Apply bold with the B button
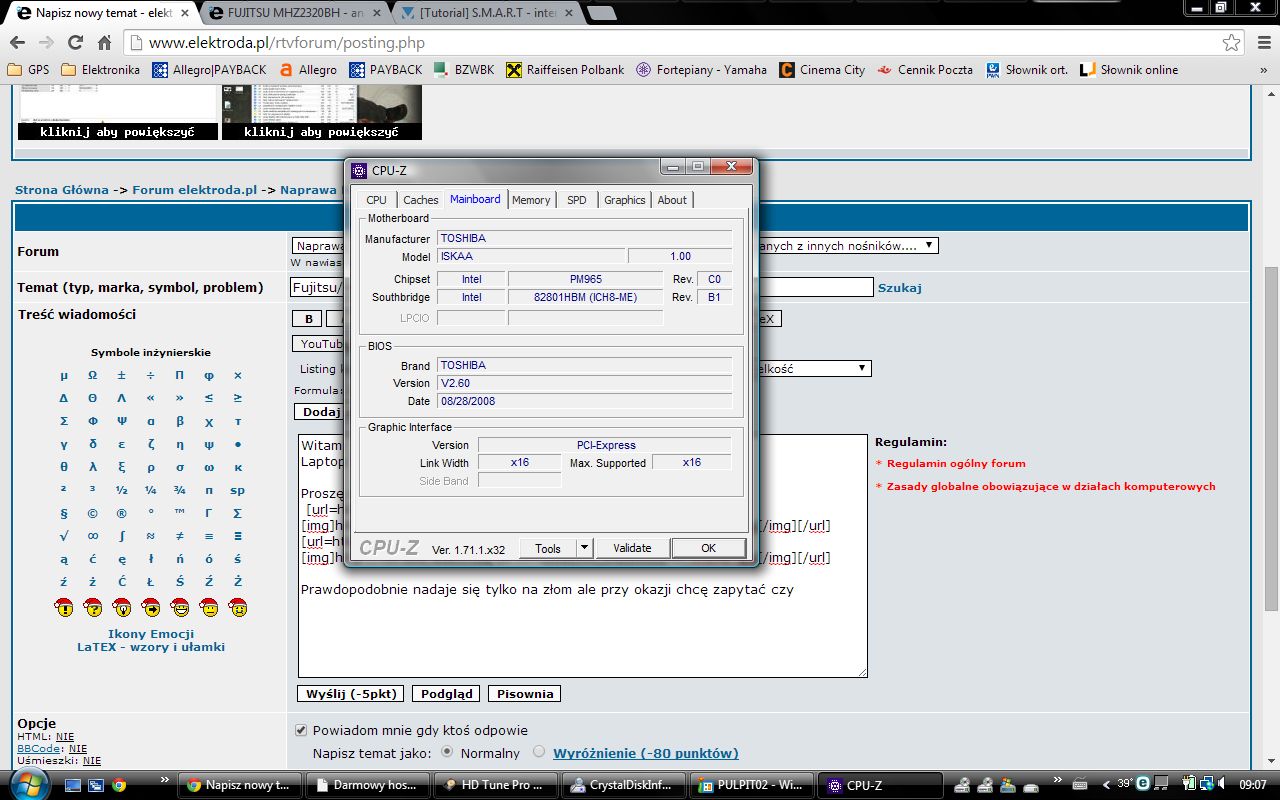This screenshot has width=1280, height=800. 309,319
